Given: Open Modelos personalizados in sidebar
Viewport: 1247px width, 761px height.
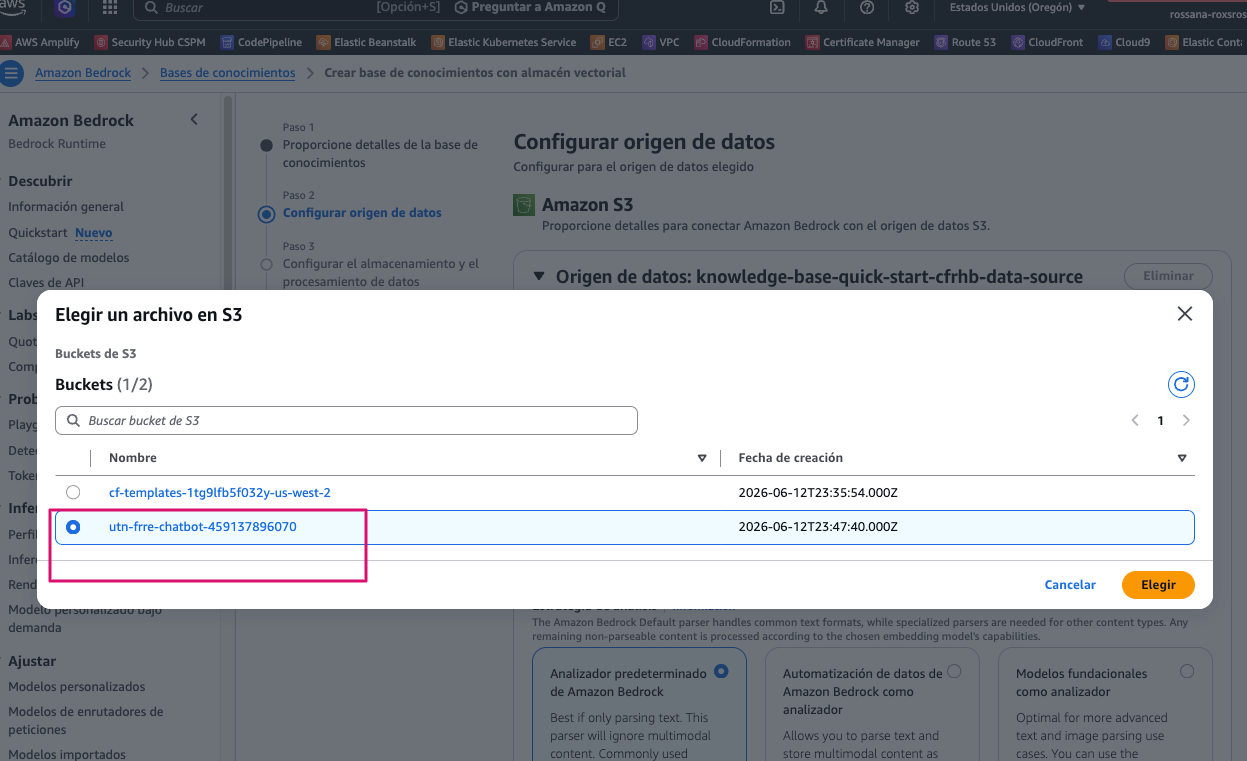Looking at the screenshot, I should pos(77,687).
